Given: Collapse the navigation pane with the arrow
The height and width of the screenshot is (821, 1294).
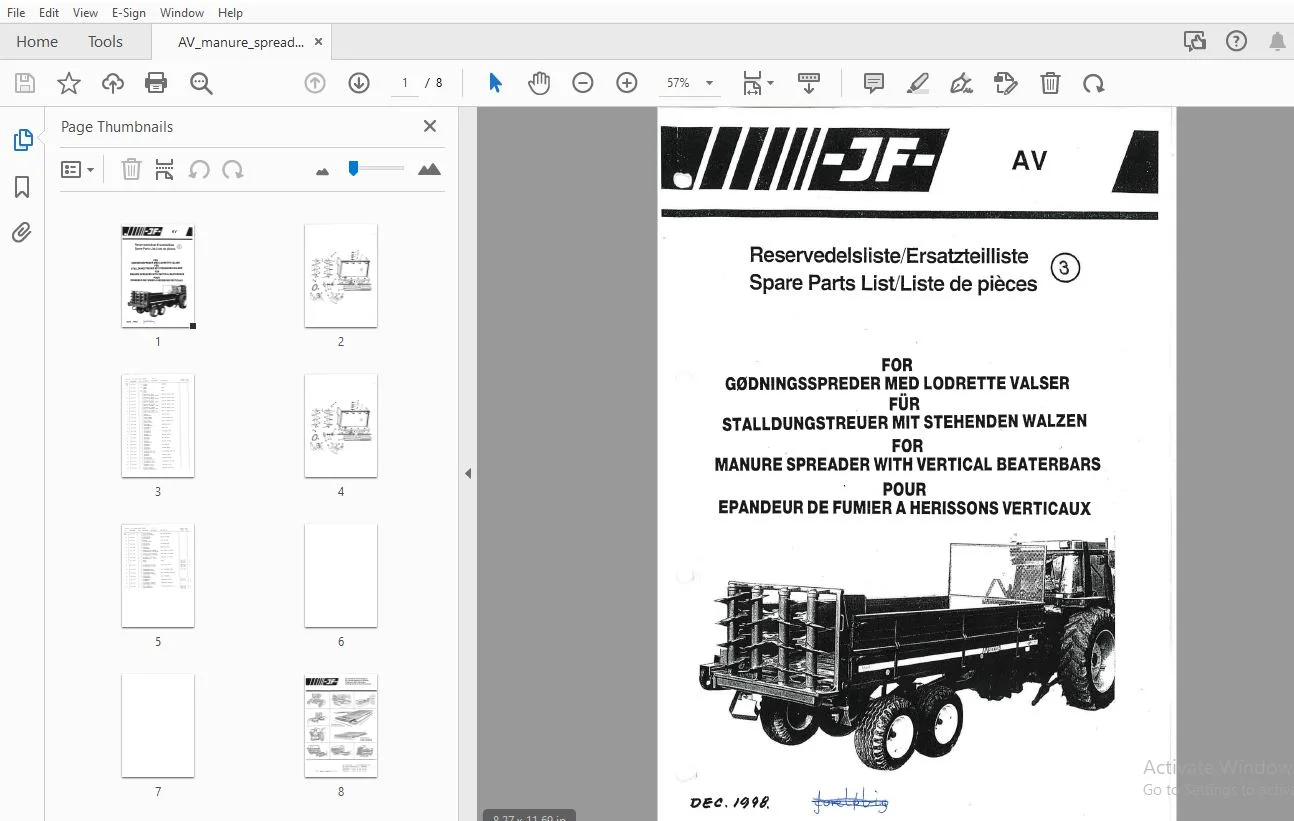Looking at the screenshot, I should coord(468,473).
